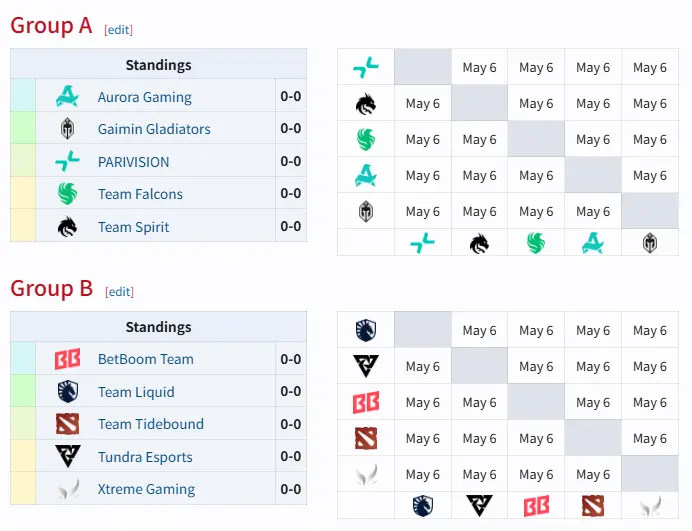Click the Aurora Gaming logo in standings
The width and height of the screenshot is (692, 531).
pos(68,97)
